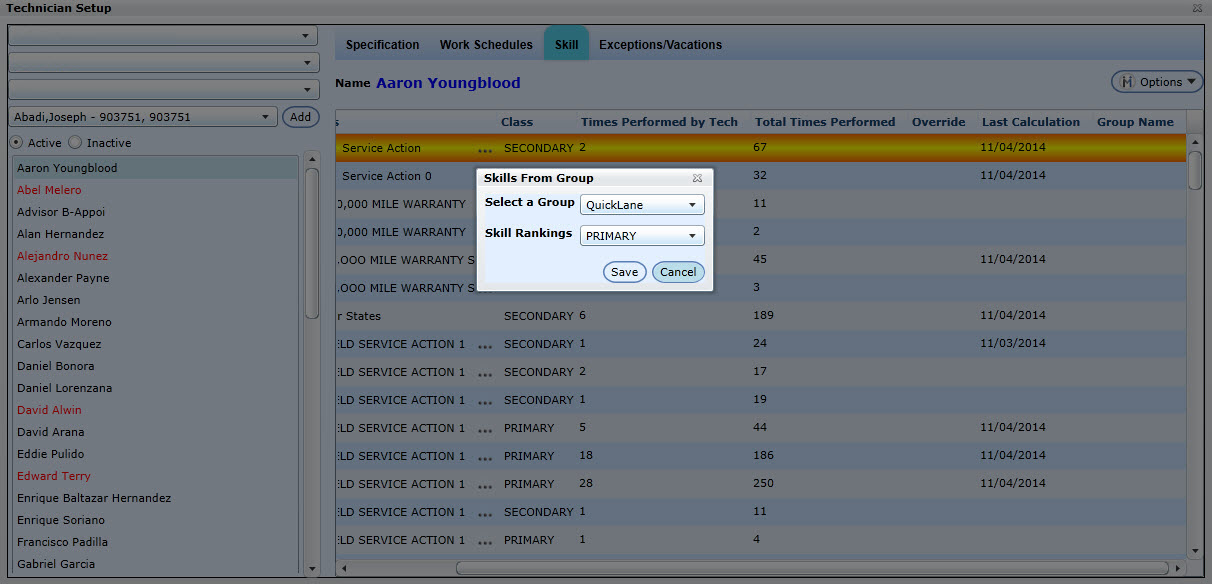Click Save in the group dialog

(624, 272)
